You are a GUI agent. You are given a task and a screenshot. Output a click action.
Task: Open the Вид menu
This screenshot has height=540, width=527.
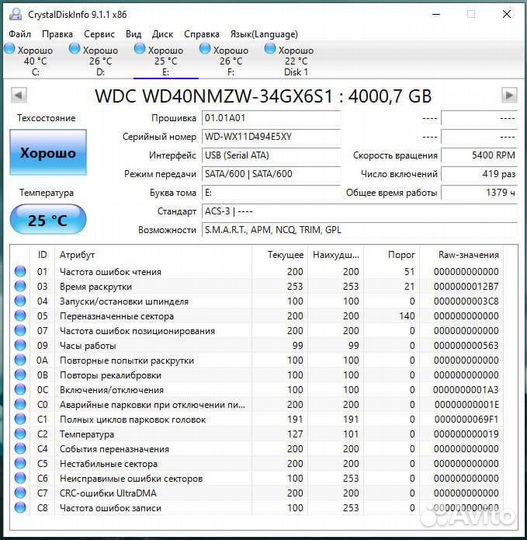tap(133, 34)
